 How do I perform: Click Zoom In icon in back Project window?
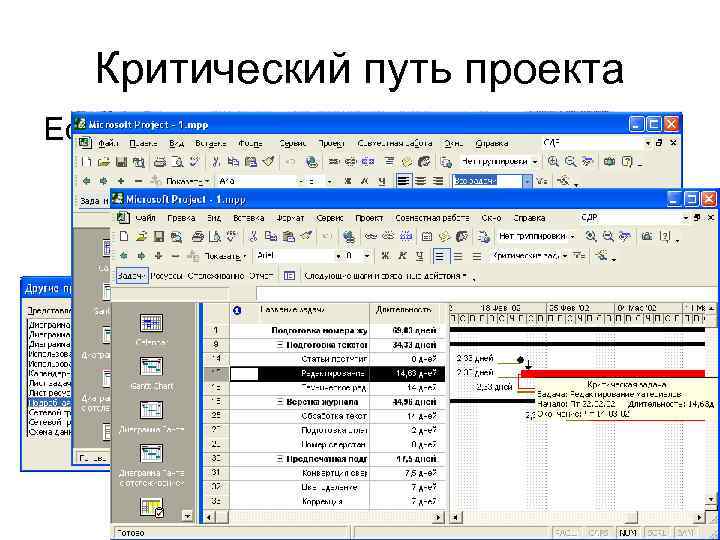point(553,162)
